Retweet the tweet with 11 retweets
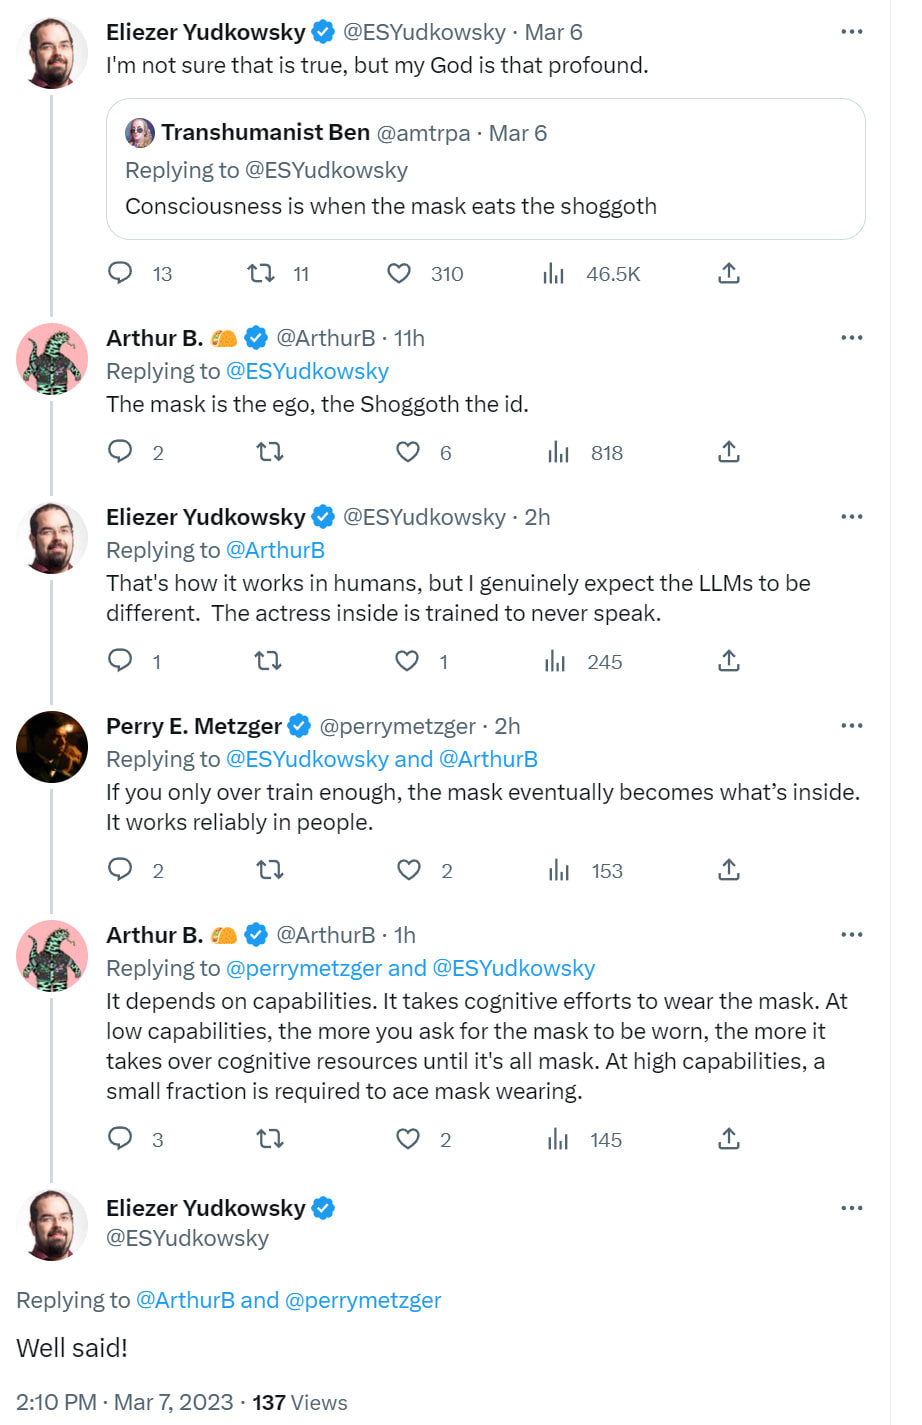 coord(261,273)
